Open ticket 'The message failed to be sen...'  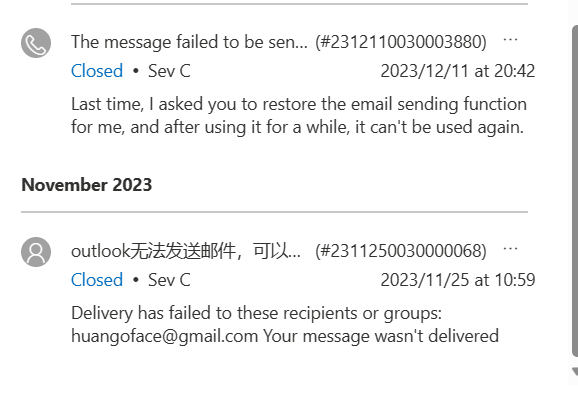coord(189,42)
